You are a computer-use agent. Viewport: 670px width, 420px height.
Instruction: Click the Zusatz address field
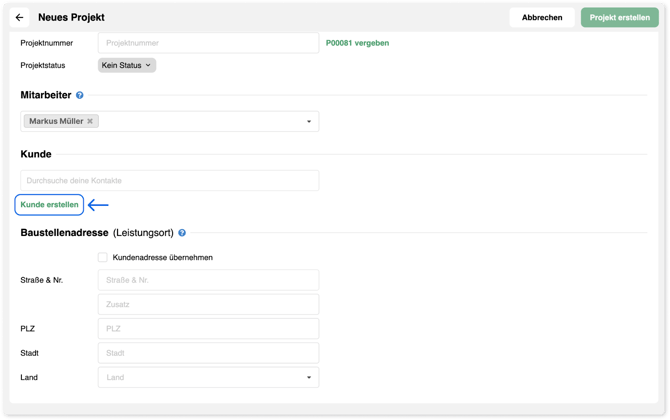coord(208,304)
